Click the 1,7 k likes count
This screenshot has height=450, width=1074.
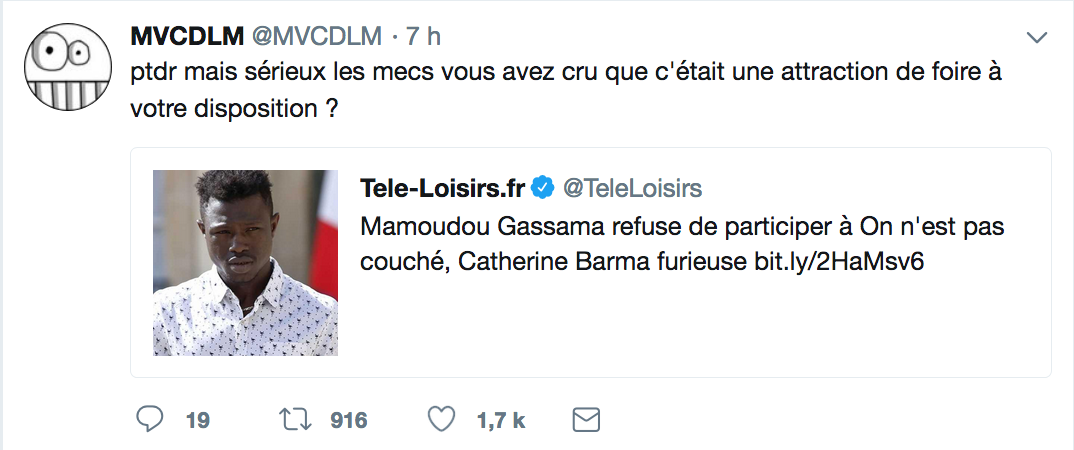pos(502,420)
